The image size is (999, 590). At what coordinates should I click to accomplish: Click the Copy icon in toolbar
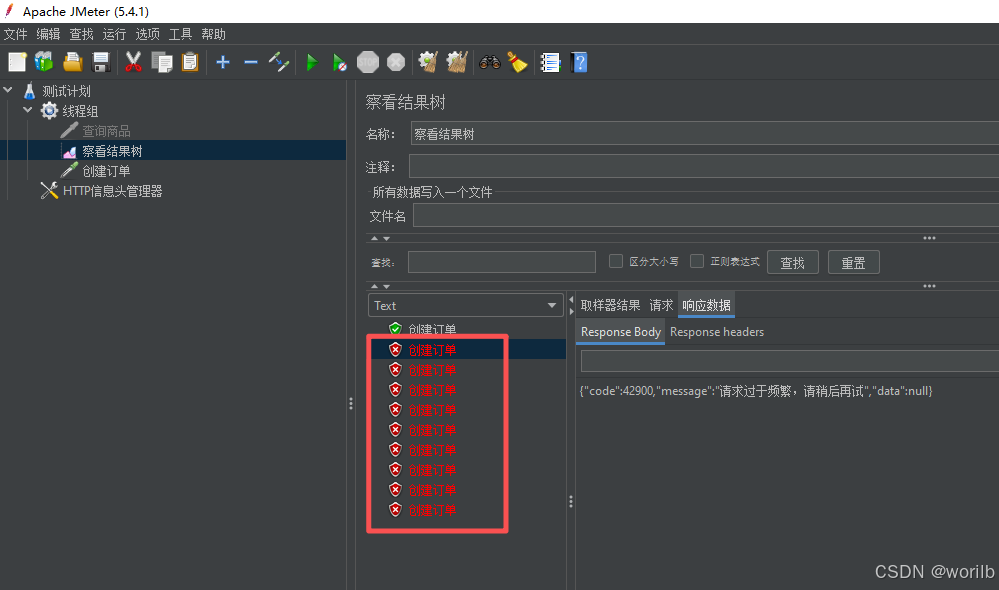(x=162, y=62)
